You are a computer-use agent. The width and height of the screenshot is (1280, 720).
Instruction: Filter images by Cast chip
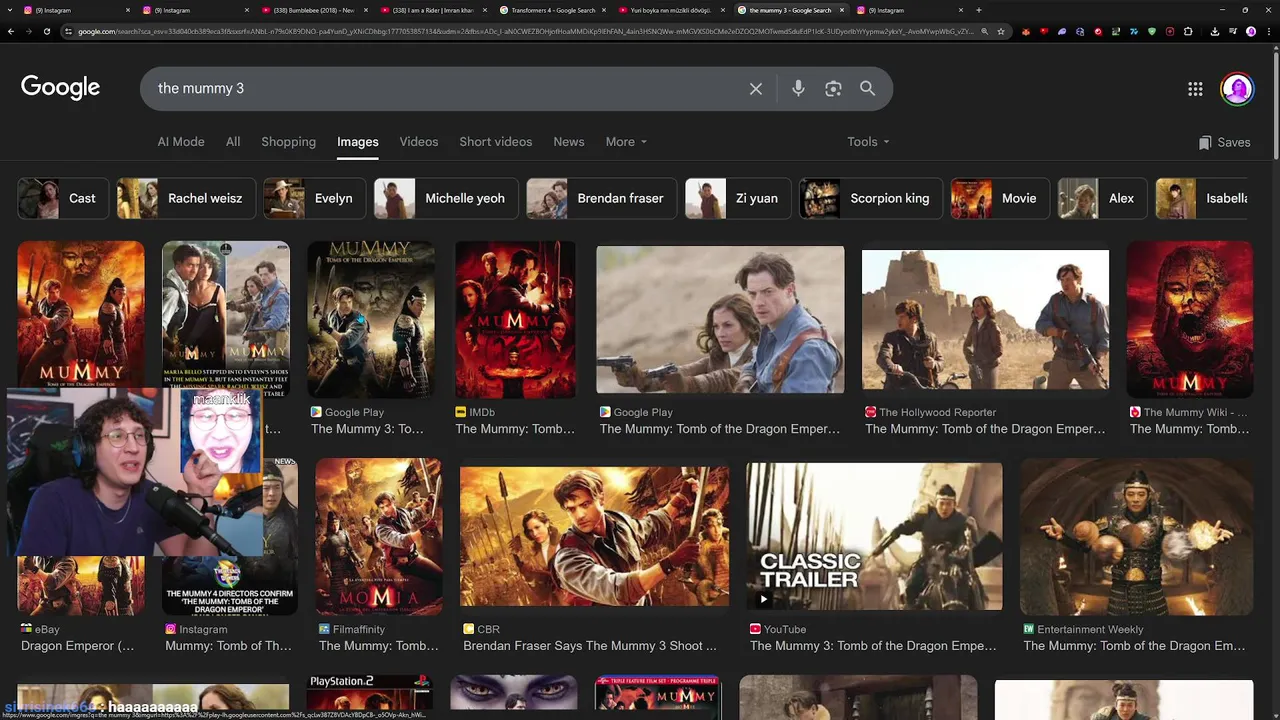[61, 198]
